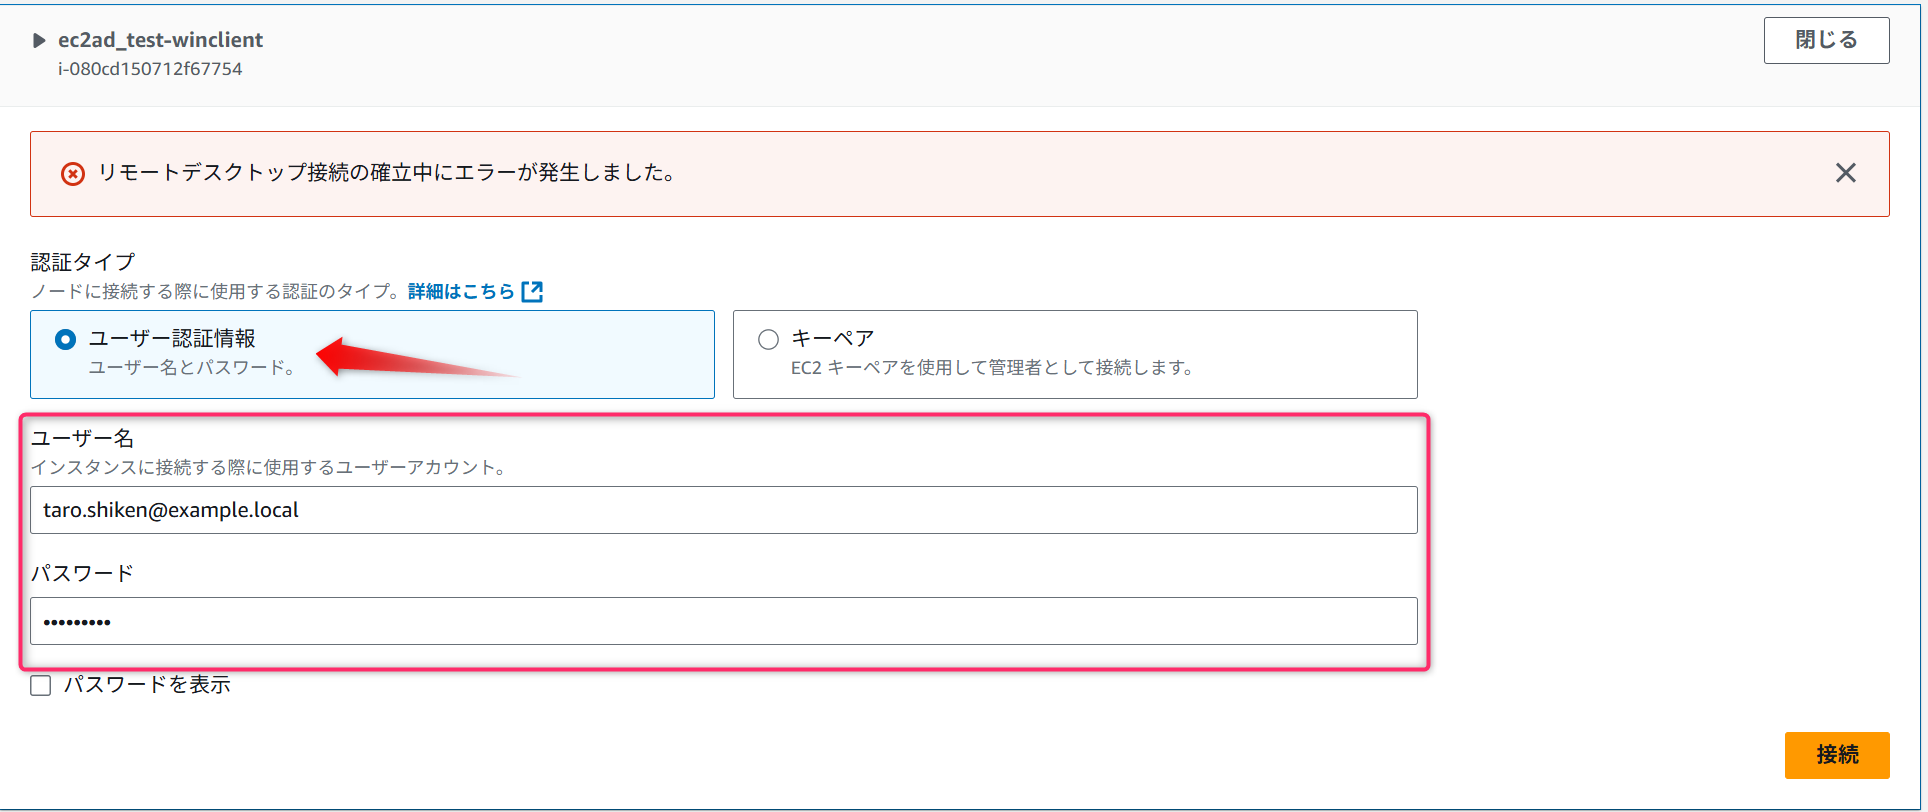The image size is (1928, 812).
Task: Focus the パスワード input field
Action: click(723, 621)
